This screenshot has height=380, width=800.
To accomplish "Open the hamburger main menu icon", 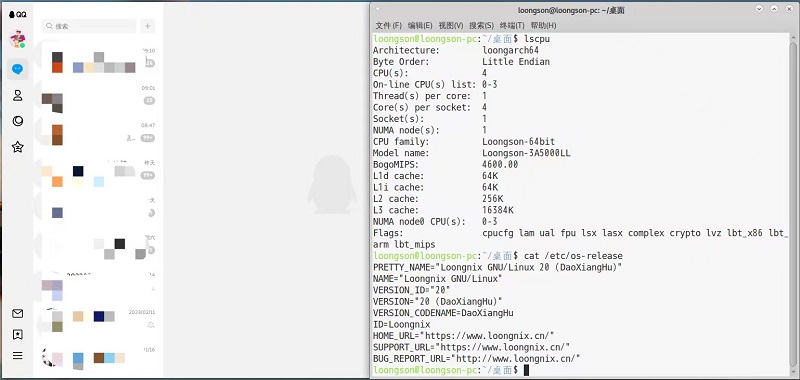I will click(17, 356).
